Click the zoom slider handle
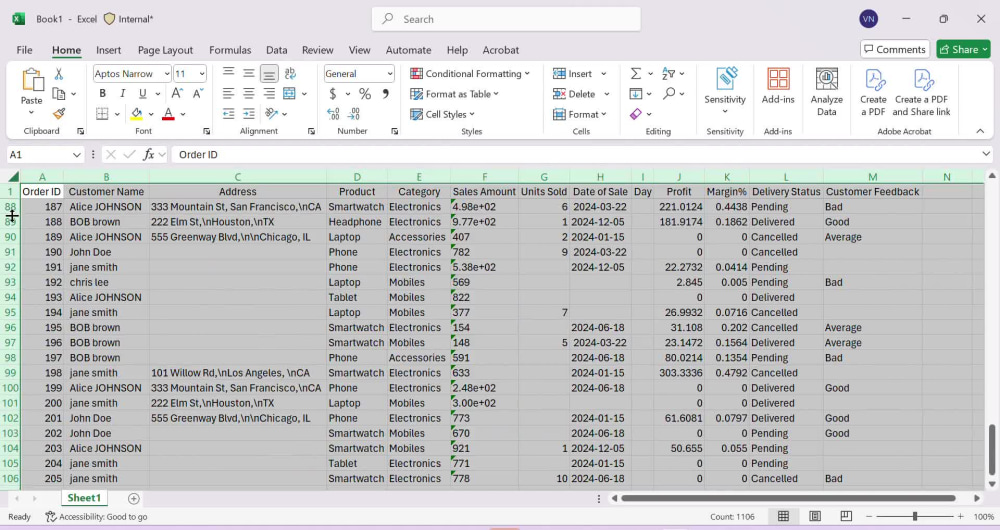This screenshot has width=1000, height=530. tap(915, 516)
